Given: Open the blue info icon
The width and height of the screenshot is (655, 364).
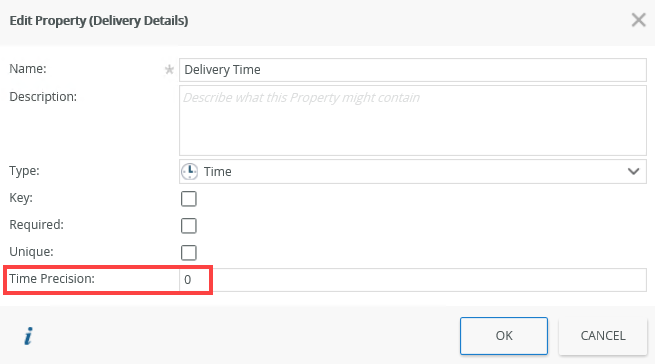Looking at the screenshot, I should (28, 336).
